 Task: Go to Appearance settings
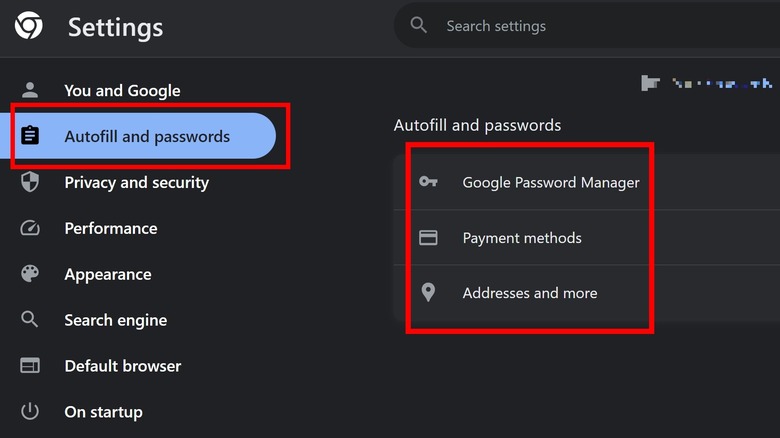click(x=107, y=274)
